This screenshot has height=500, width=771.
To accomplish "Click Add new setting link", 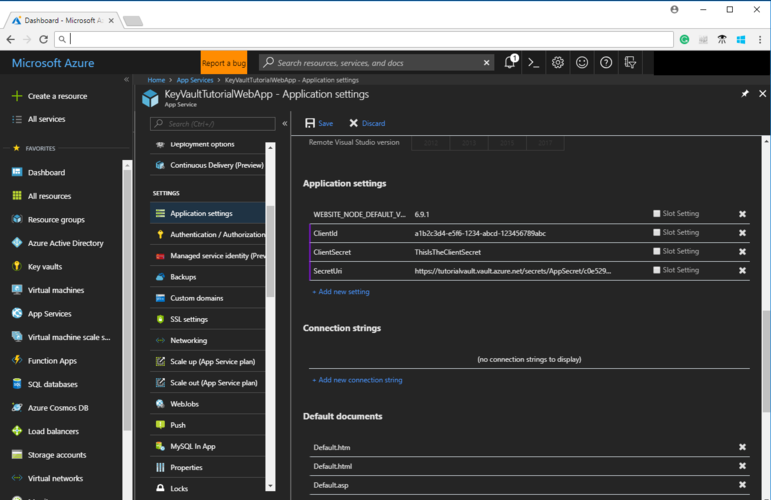I will [341, 292].
